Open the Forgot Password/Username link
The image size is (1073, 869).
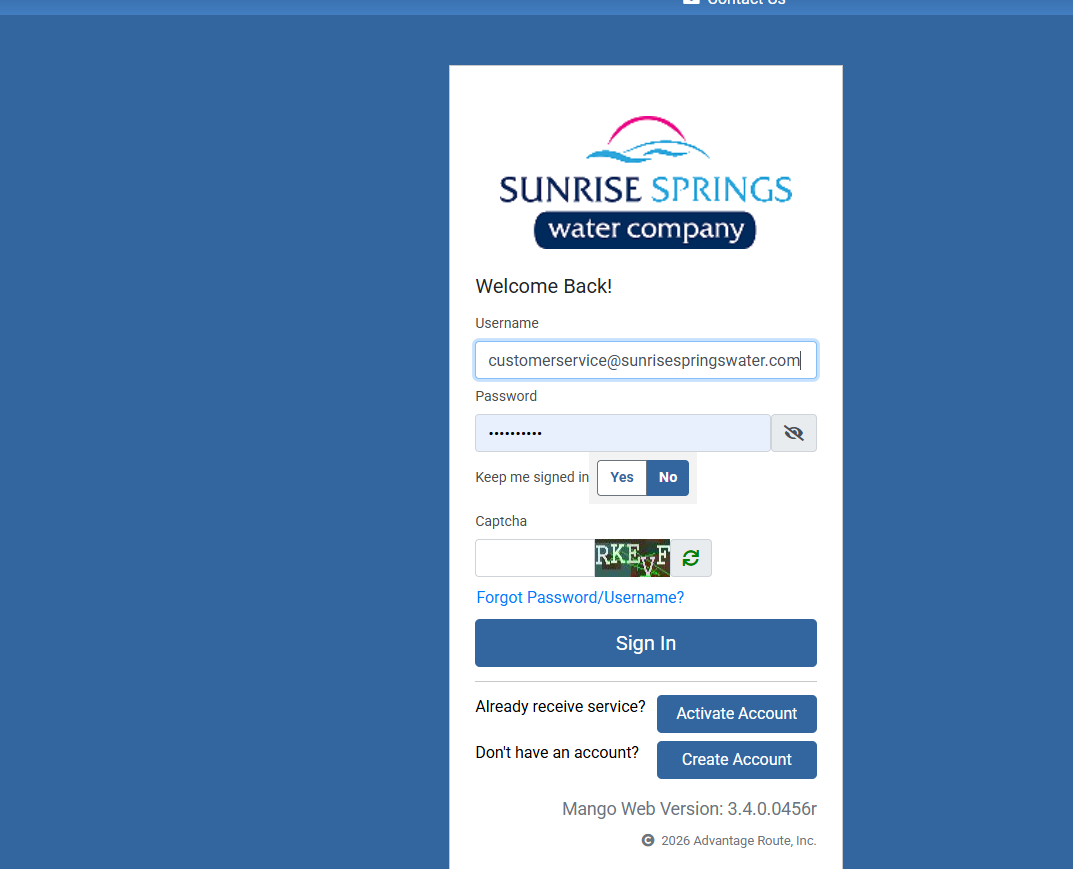[580, 597]
